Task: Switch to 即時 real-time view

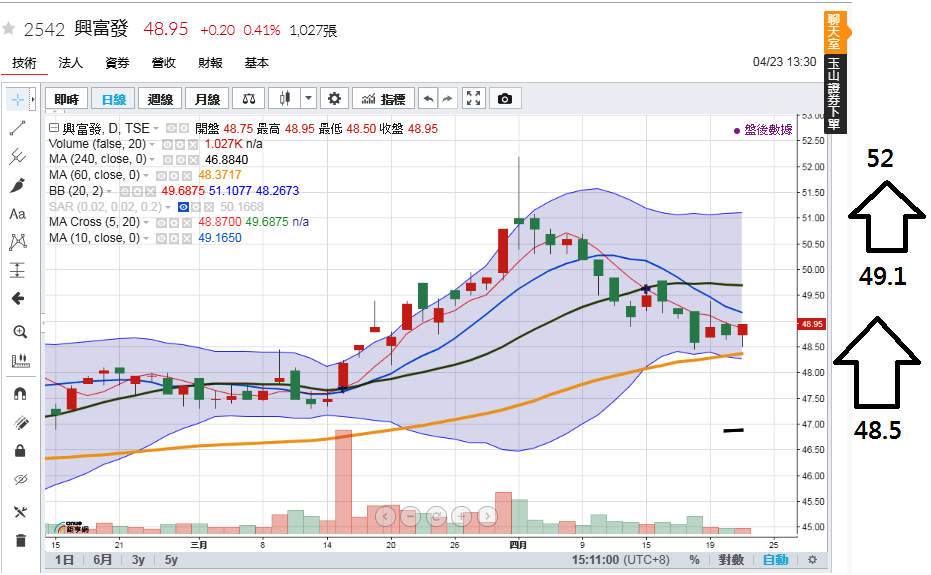Action: tap(66, 99)
